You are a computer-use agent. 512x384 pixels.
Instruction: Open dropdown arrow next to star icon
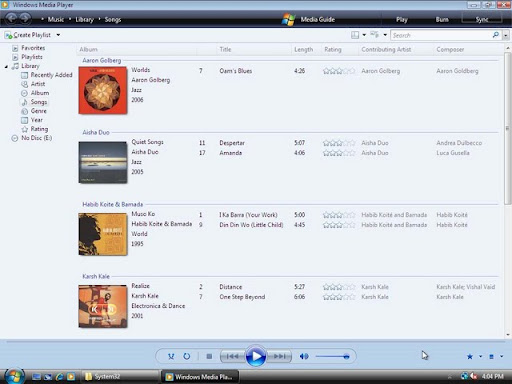tap(480, 356)
